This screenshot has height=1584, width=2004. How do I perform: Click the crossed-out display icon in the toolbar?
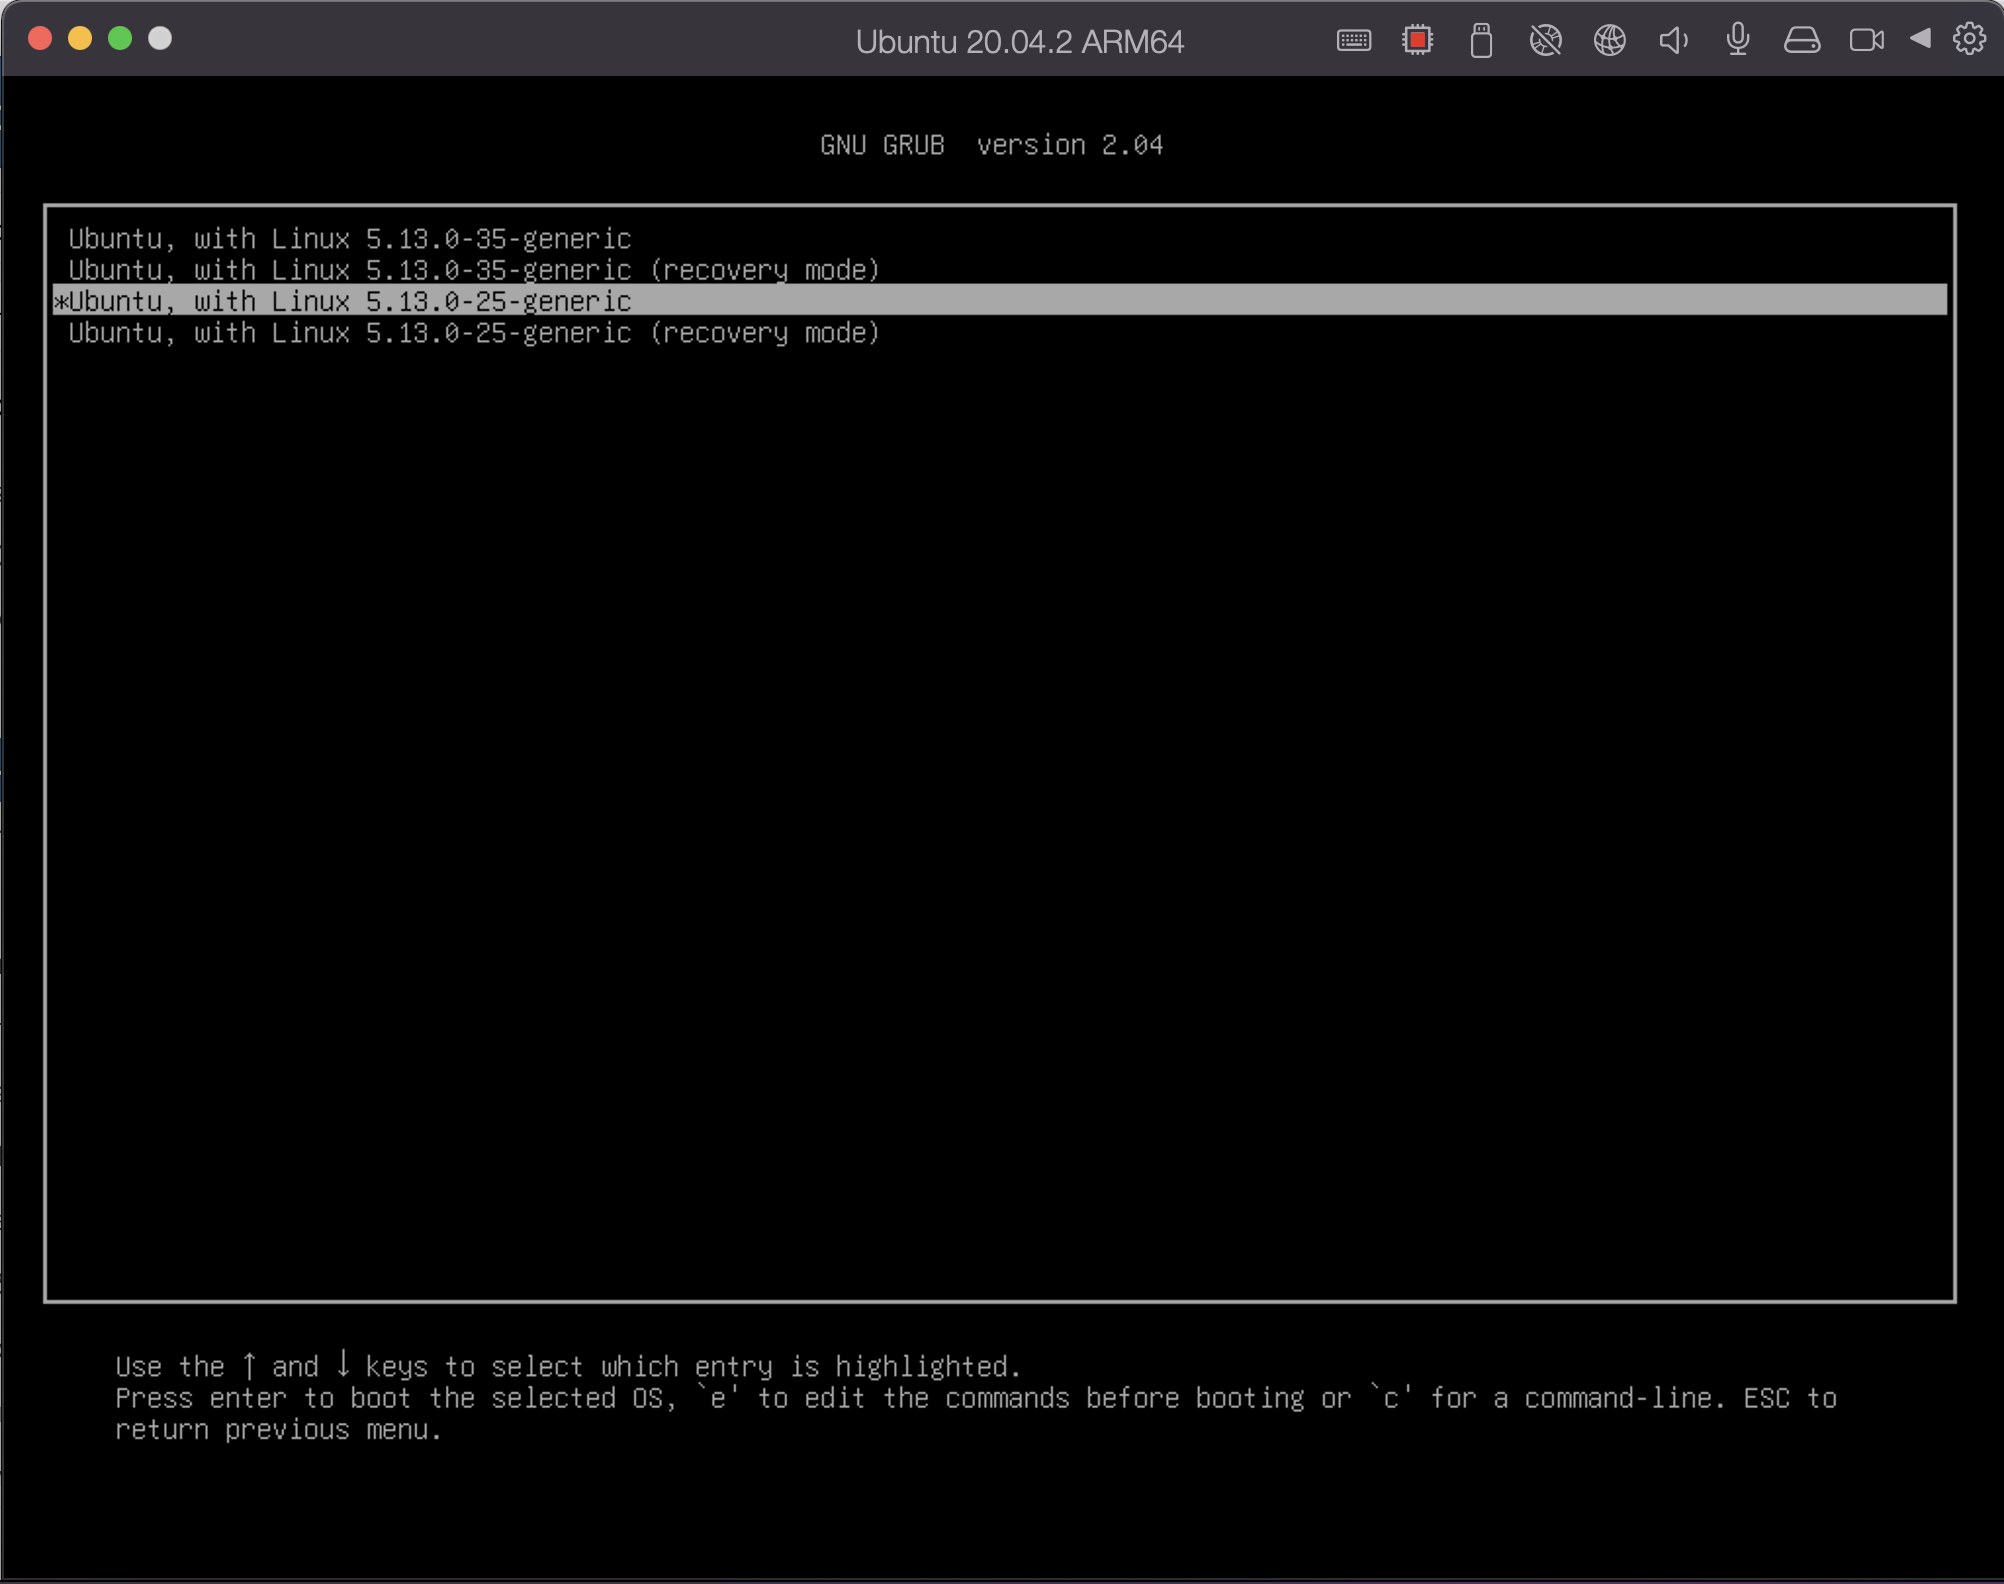coord(1545,40)
